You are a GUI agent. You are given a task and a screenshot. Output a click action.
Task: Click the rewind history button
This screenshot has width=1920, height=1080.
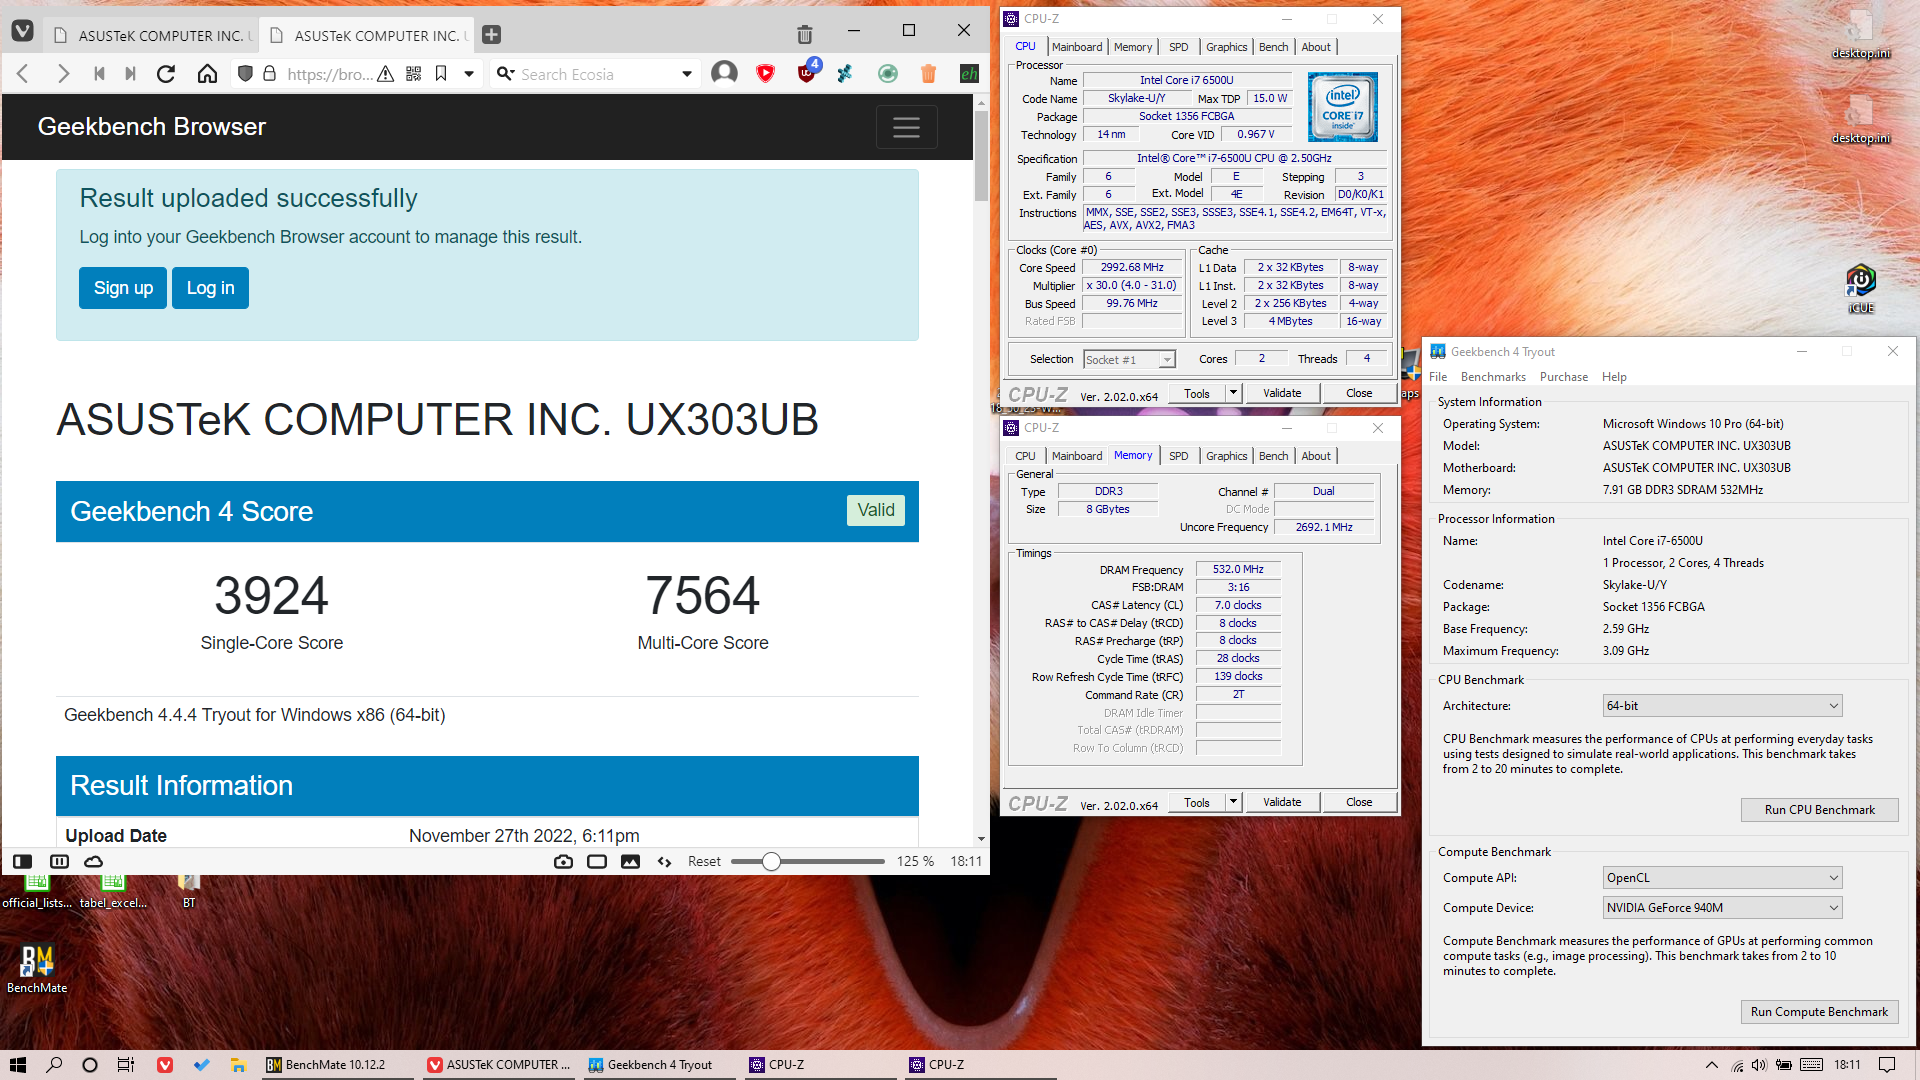pyautogui.click(x=99, y=74)
